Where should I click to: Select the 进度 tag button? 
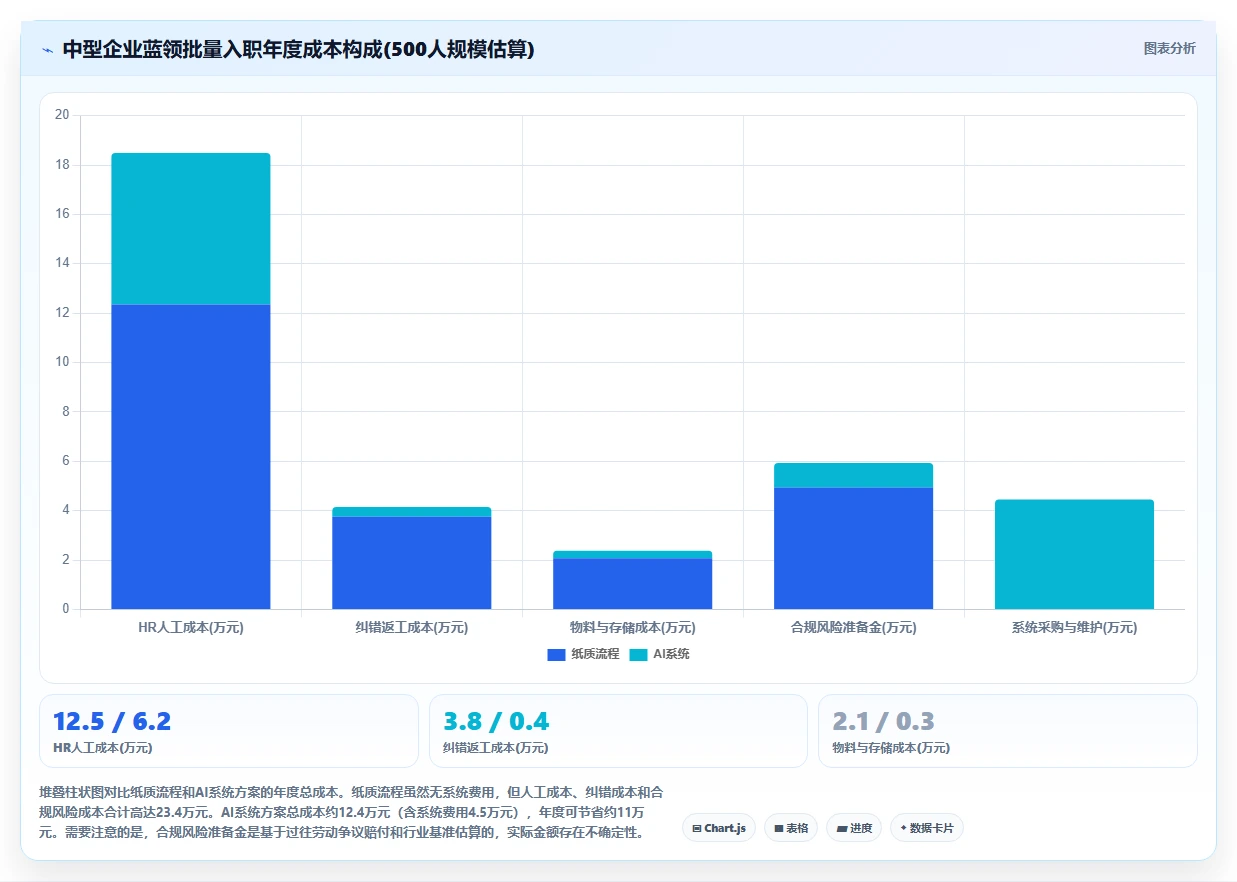[854, 828]
